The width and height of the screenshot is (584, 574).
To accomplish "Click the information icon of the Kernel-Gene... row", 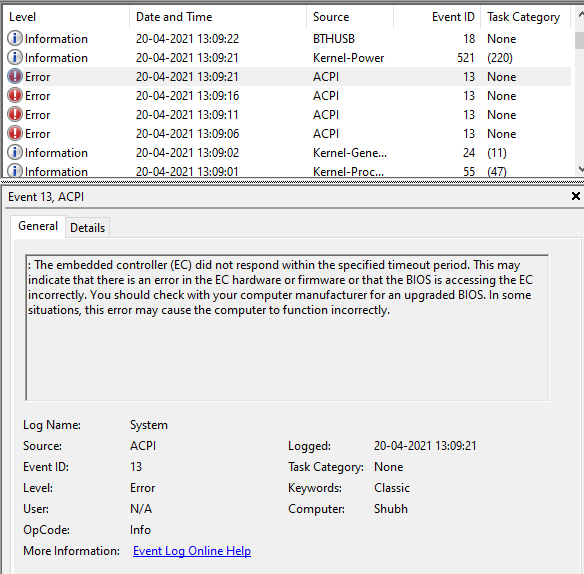I will (15, 152).
